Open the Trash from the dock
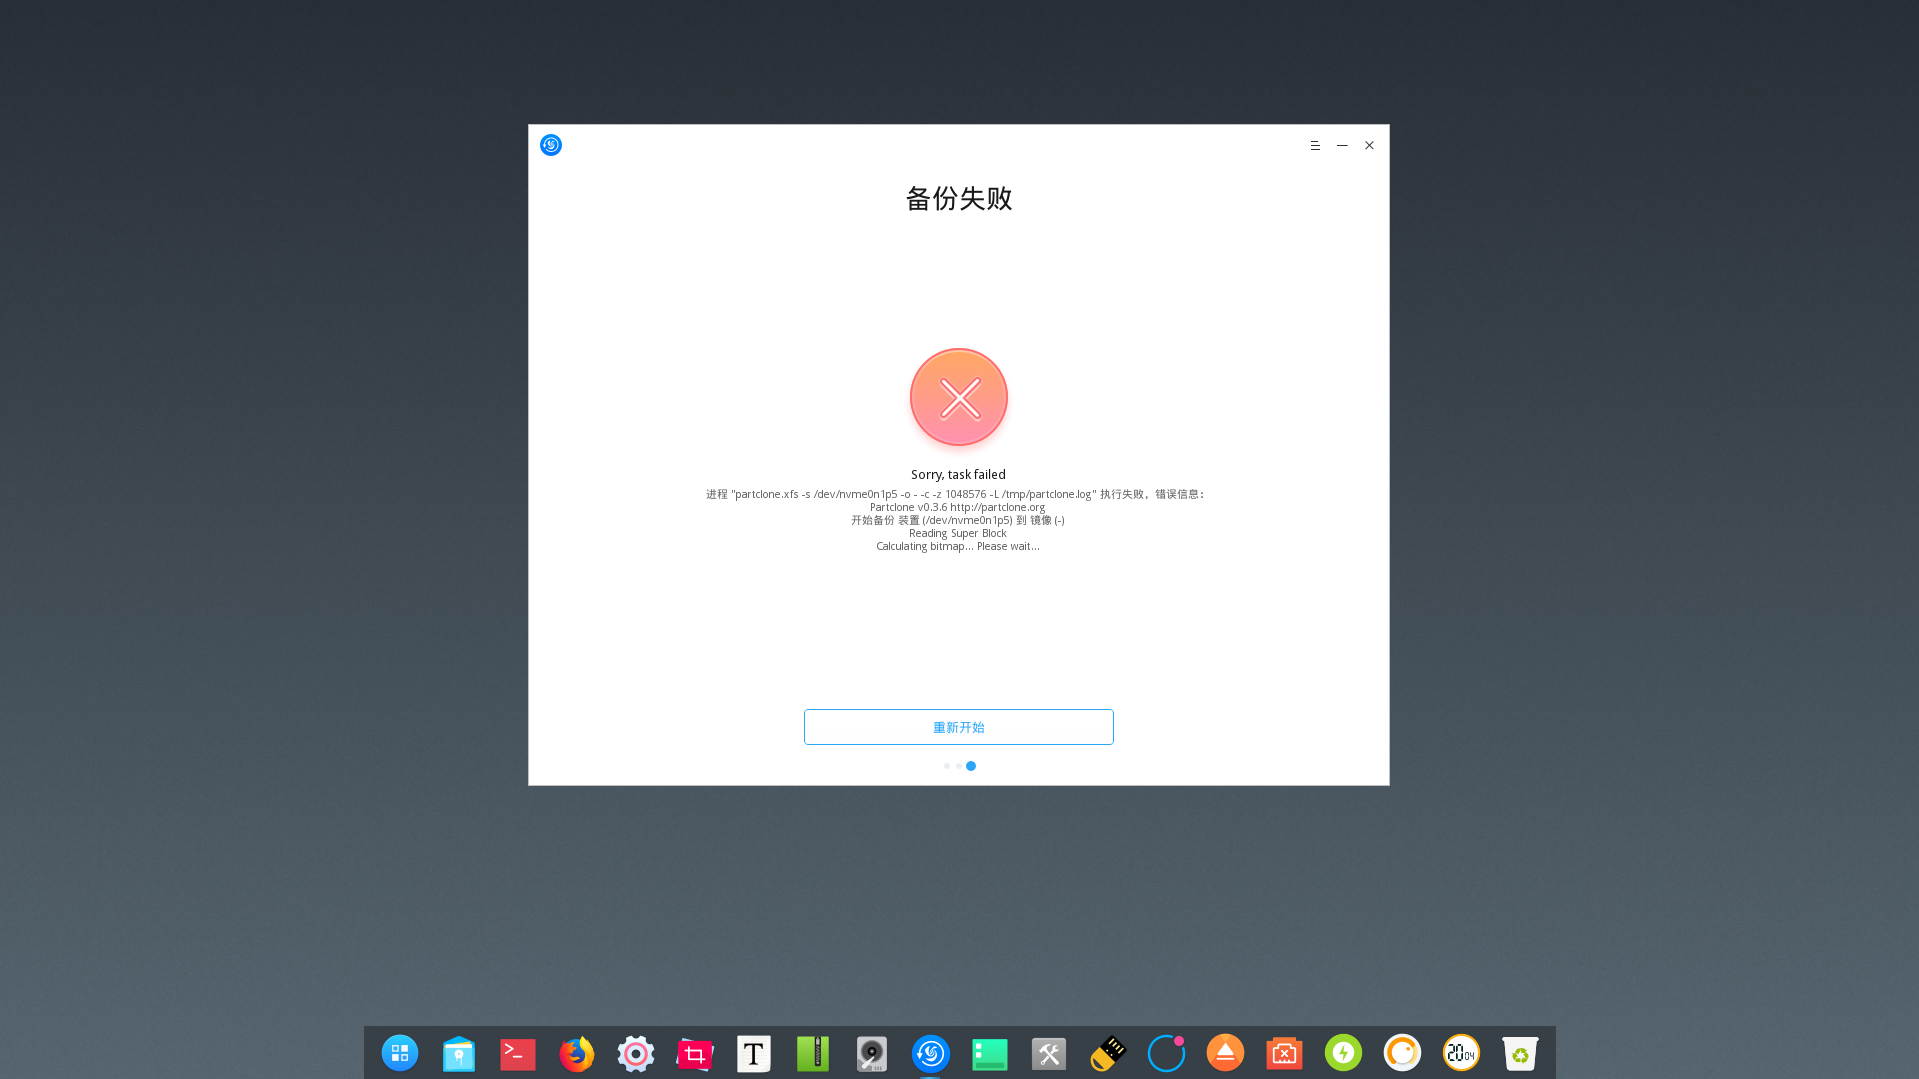This screenshot has width=1919, height=1079. tap(1520, 1053)
